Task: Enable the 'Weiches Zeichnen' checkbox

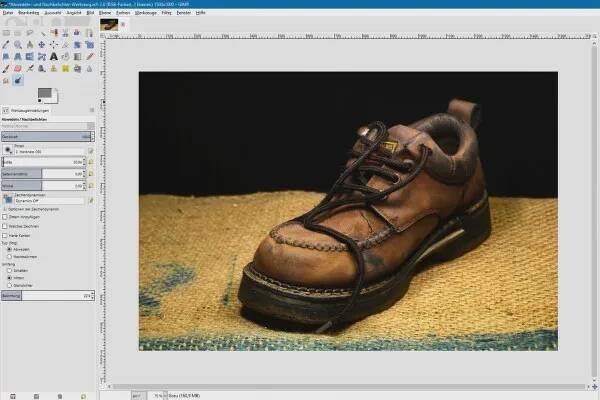Action: pyautogui.click(x=5, y=226)
